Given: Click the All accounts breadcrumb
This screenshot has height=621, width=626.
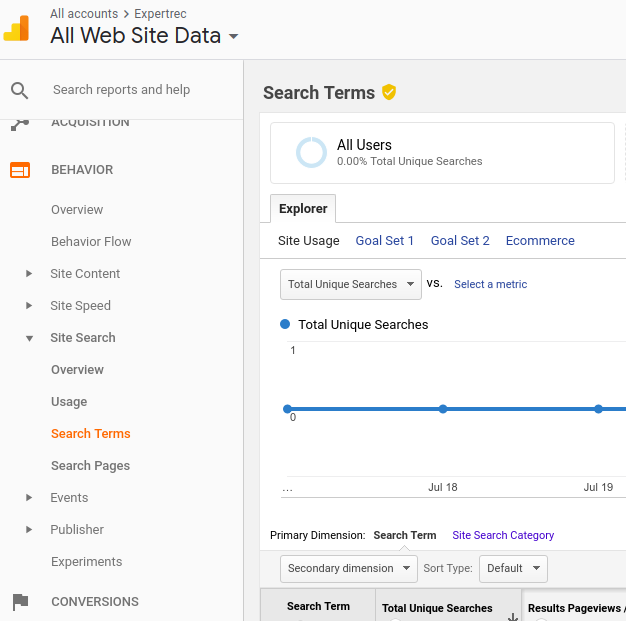Looking at the screenshot, I should point(84,14).
